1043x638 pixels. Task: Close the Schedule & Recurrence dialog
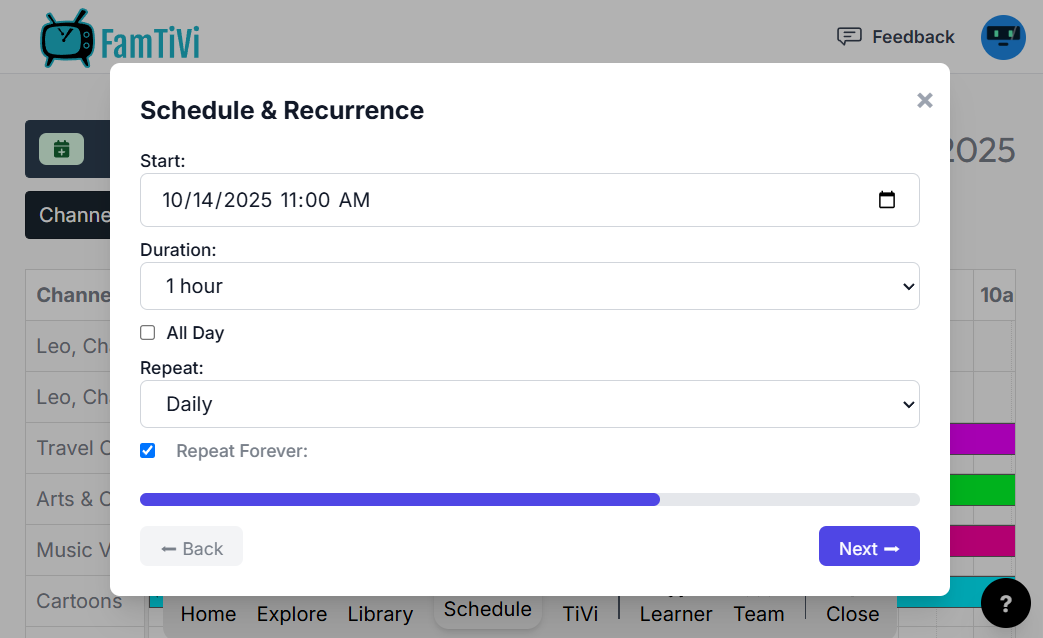click(x=925, y=100)
